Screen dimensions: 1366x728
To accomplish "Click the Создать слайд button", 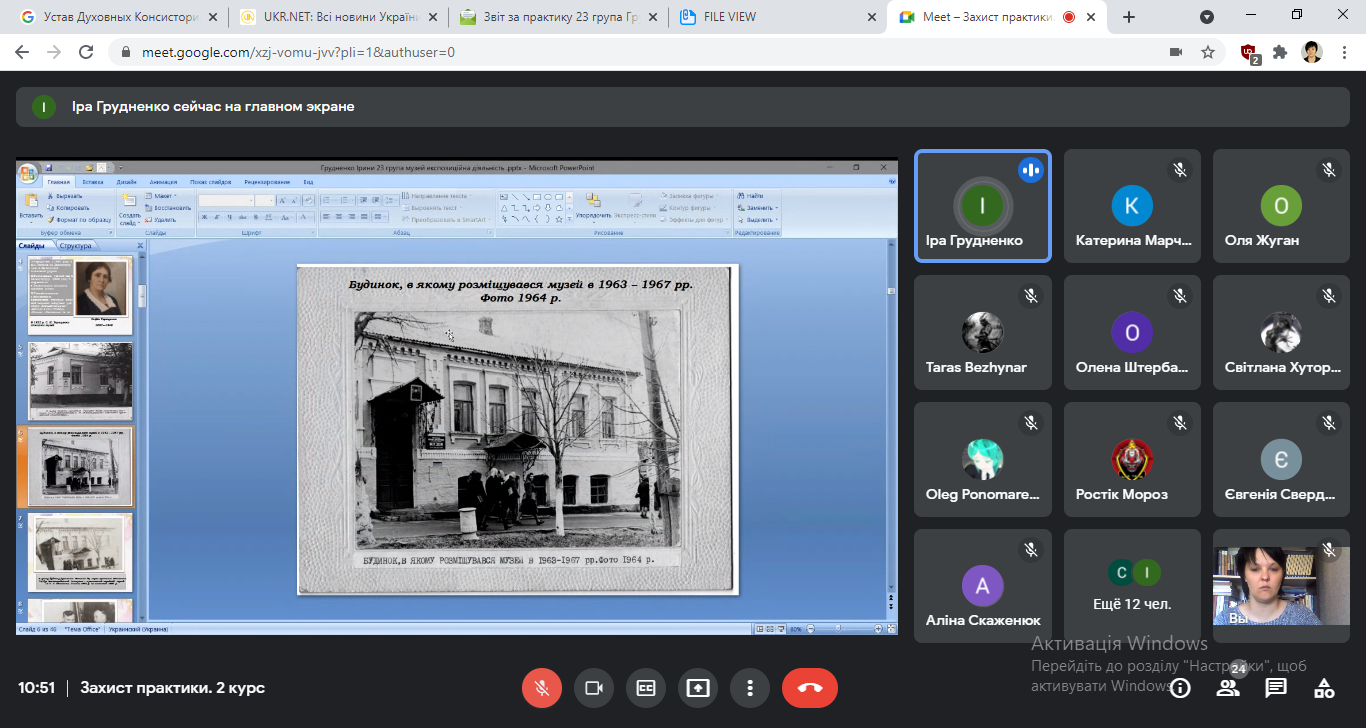I will tap(130, 206).
